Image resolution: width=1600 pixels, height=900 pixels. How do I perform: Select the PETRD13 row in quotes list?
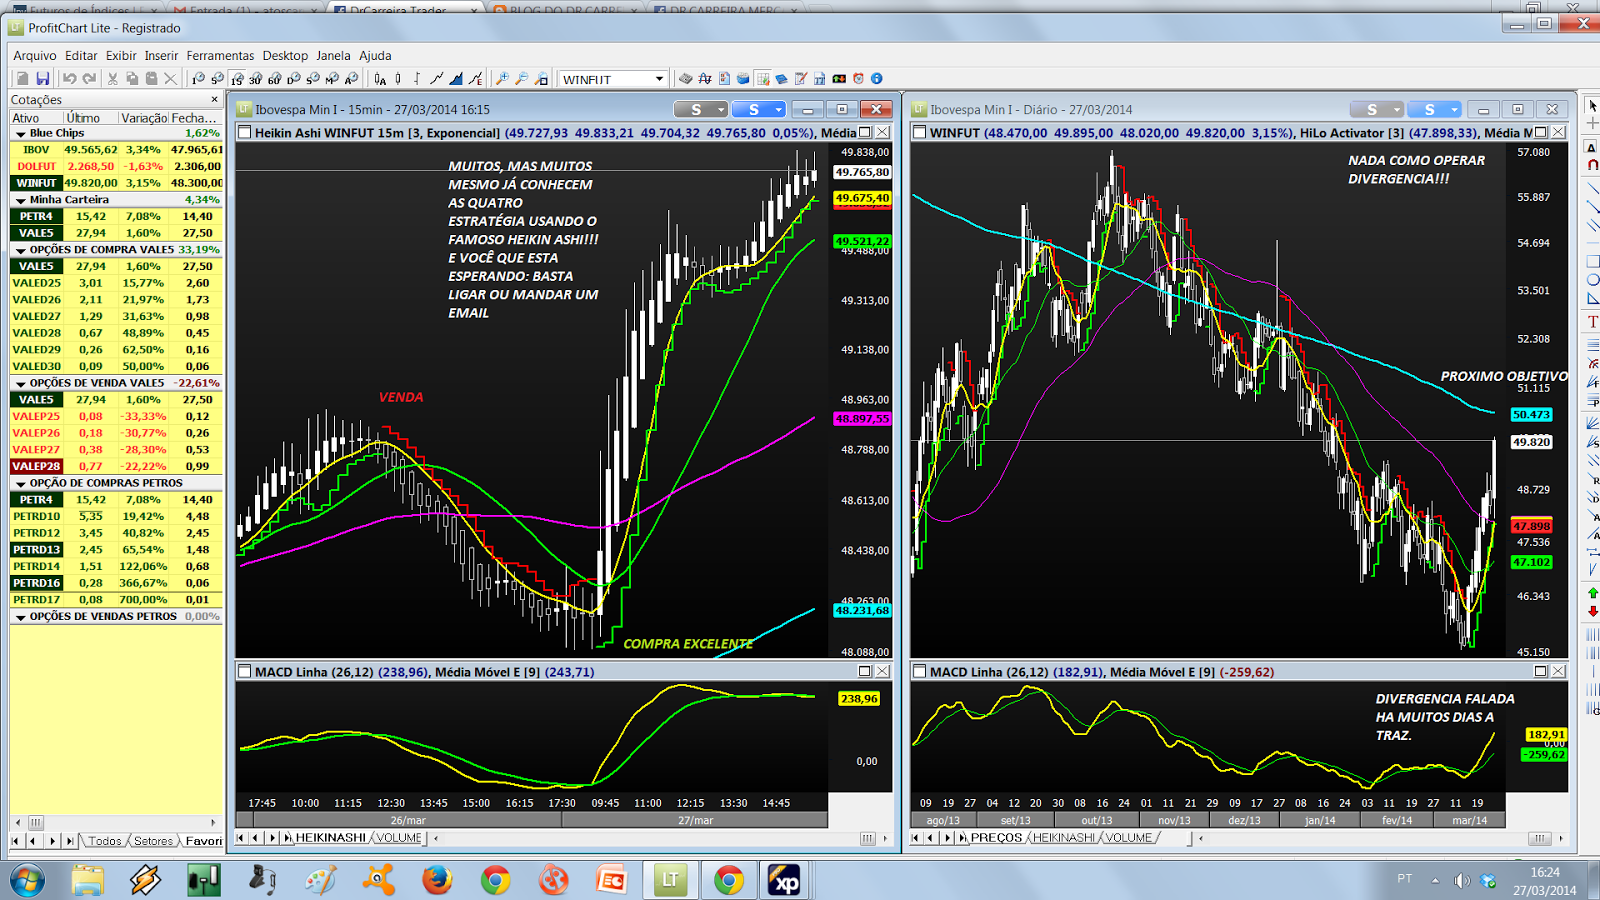[x=116, y=550]
